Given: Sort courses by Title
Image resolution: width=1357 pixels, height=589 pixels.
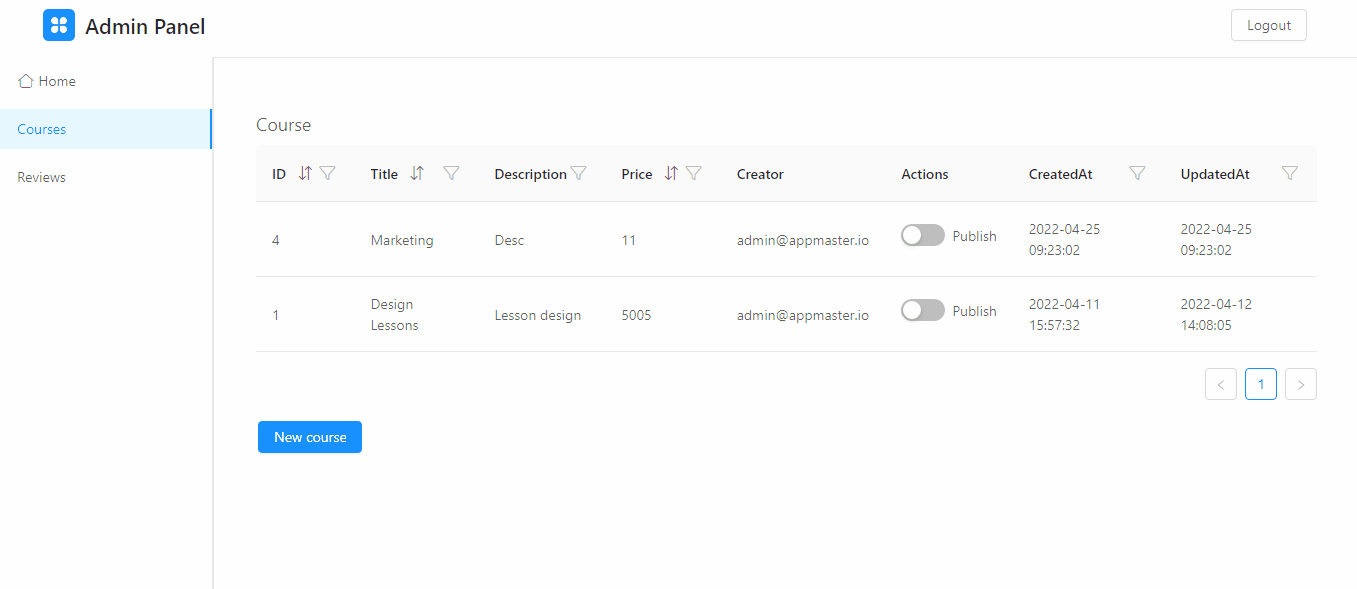Looking at the screenshot, I should coord(417,173).
